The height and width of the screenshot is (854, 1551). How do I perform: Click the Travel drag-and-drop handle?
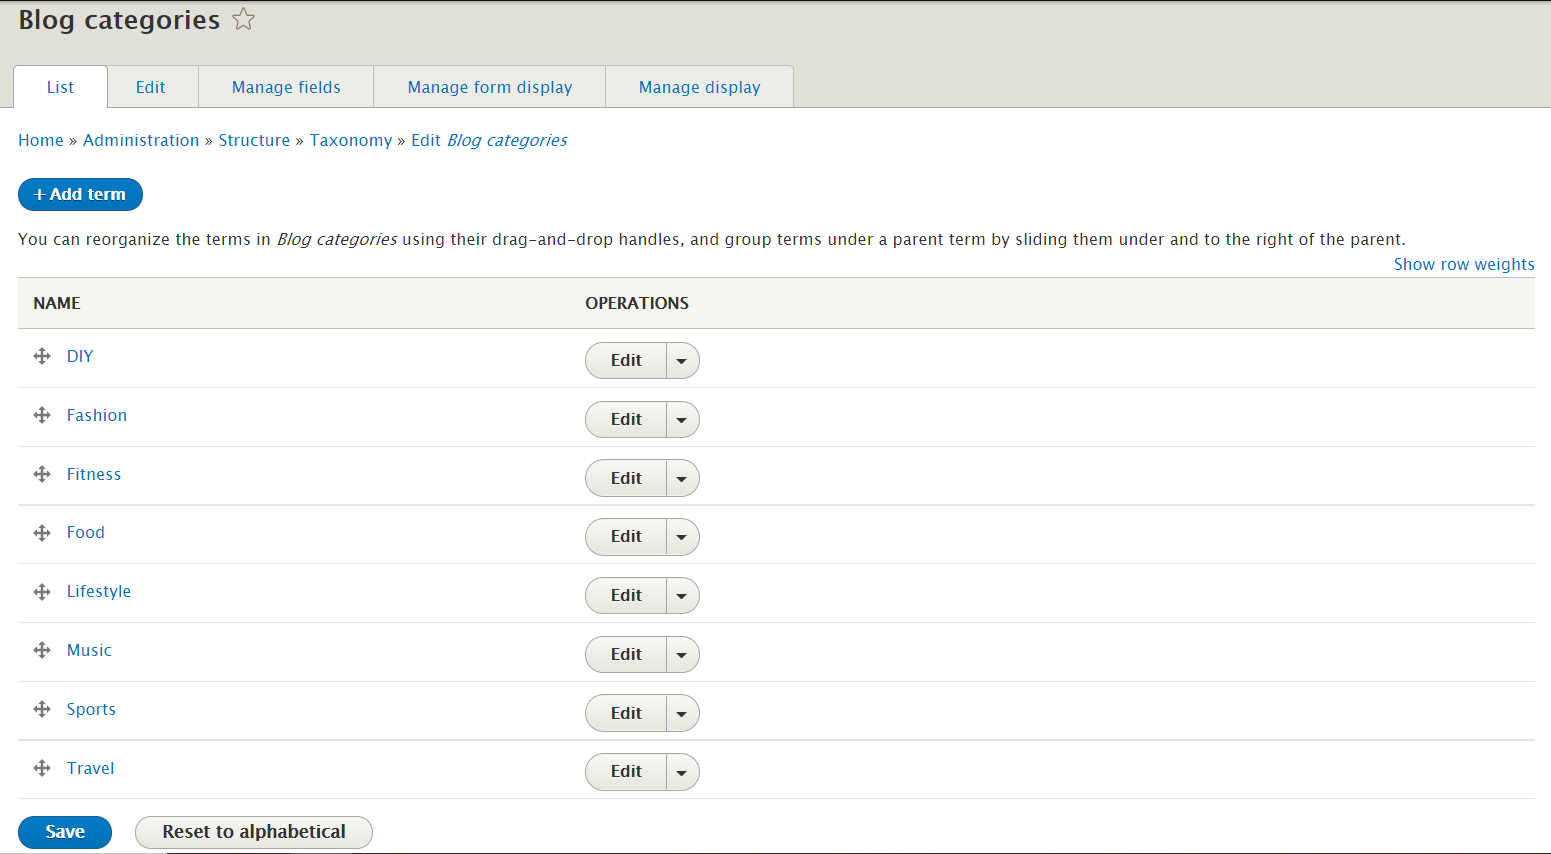42,768
